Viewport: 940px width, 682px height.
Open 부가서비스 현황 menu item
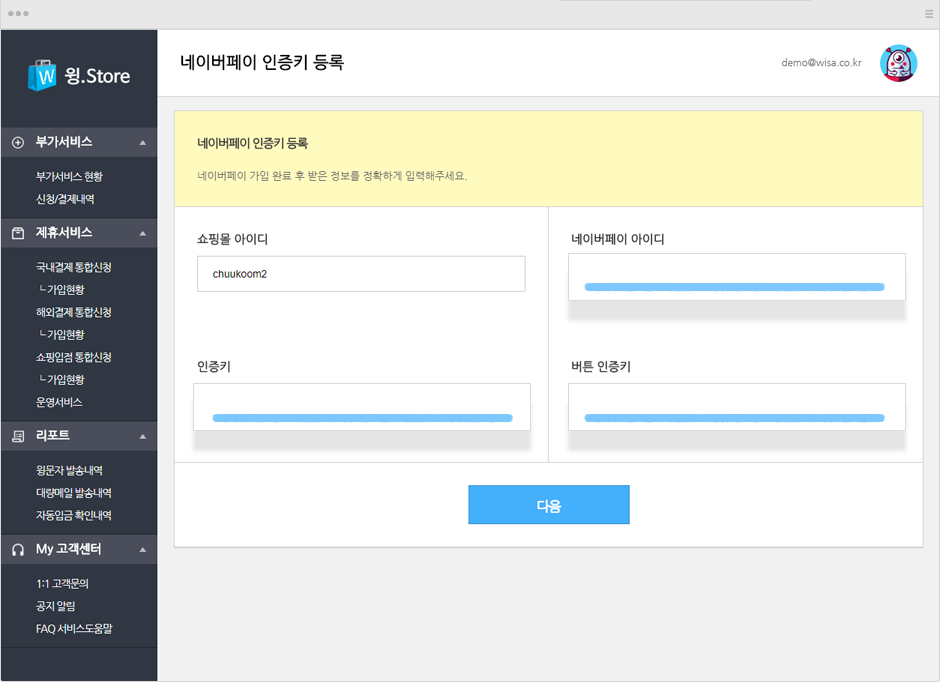coord(69,176)
